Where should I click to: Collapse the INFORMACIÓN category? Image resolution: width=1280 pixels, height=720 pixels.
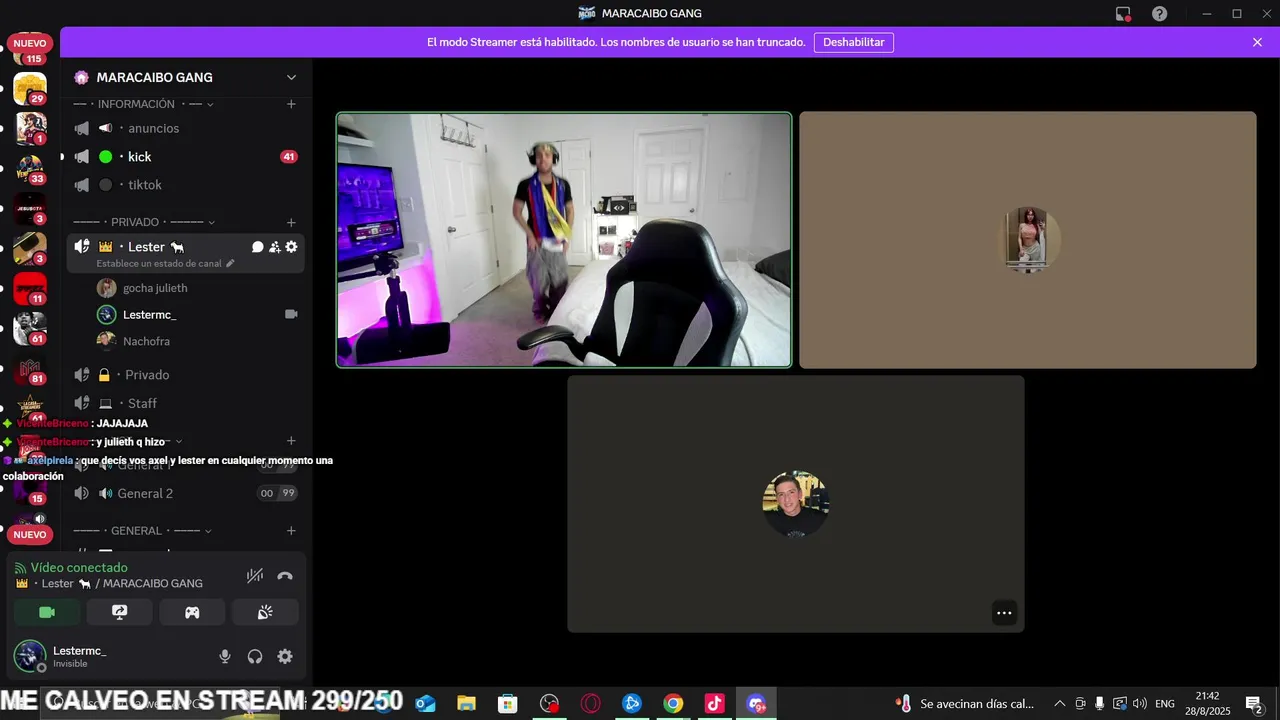(x=144, y=104)
